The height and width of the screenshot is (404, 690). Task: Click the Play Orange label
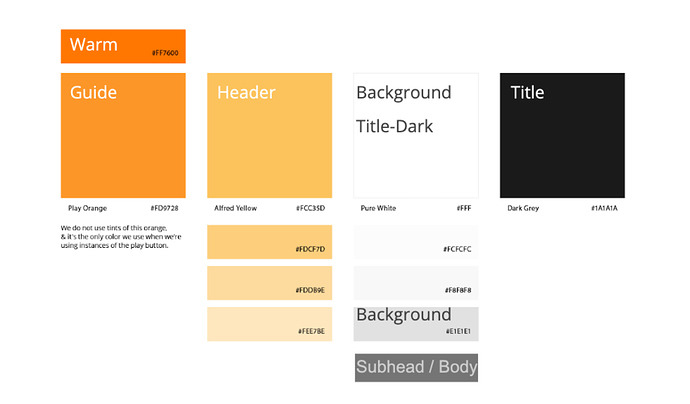tap(88, 208)
